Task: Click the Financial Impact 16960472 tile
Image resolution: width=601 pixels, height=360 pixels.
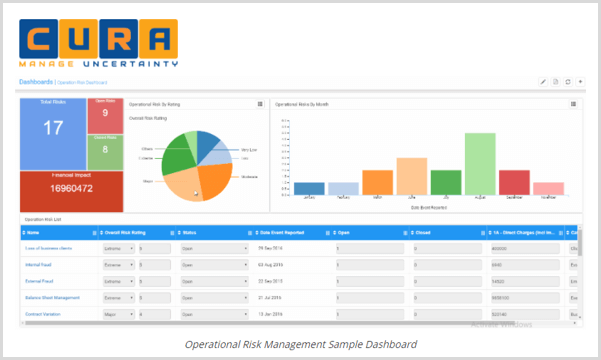Action: (72, 191)
